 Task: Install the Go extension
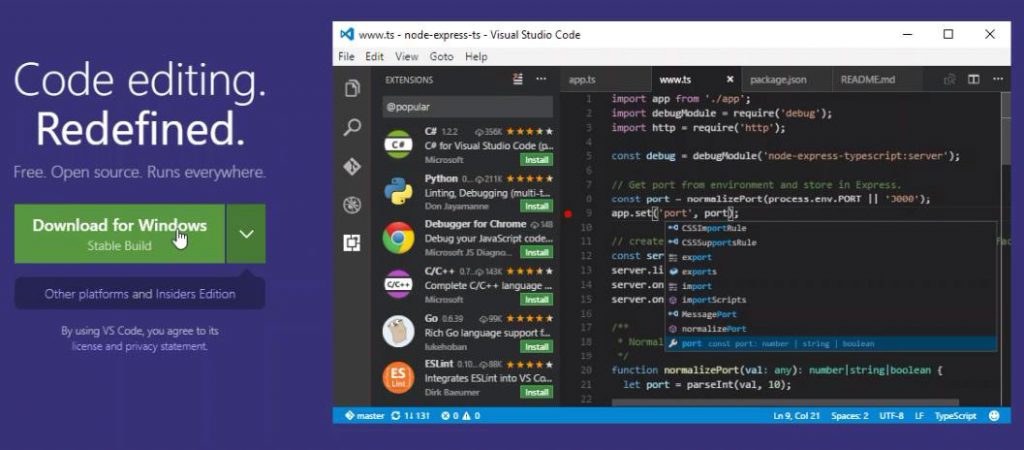537,347
